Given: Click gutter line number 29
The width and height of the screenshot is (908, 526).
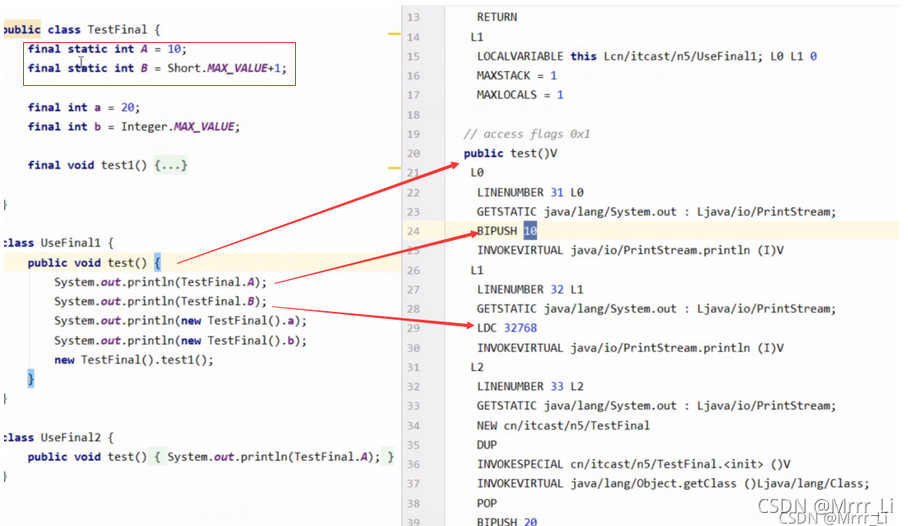Looking at the screenshot, I should point(413,328).
